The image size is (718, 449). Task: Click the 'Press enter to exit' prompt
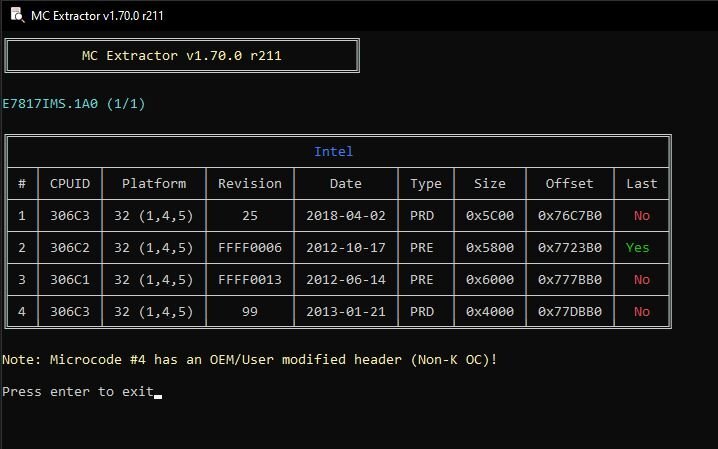point(78,392)
